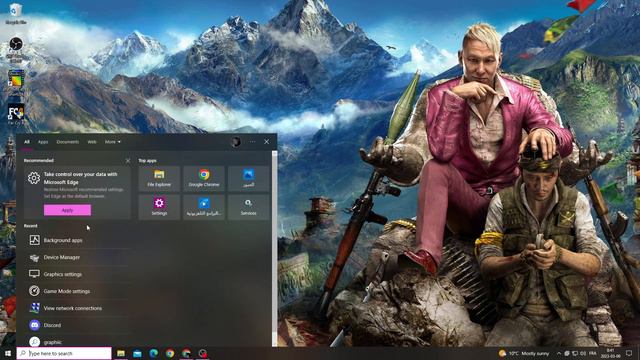The width and height of the screenshot is (640, 360).
Task: Open the Mail app from the taskbar
Action: tap(138, 353)
